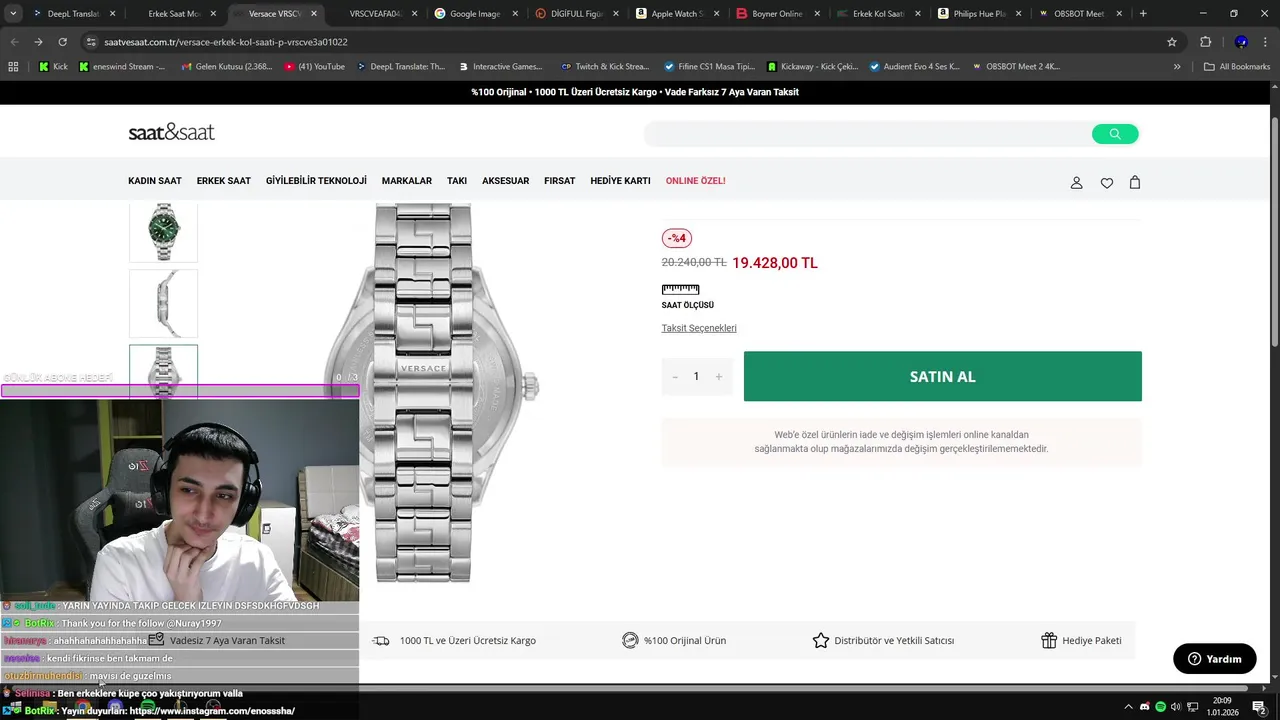Decrease quantity with the minus button

[675, 377]
